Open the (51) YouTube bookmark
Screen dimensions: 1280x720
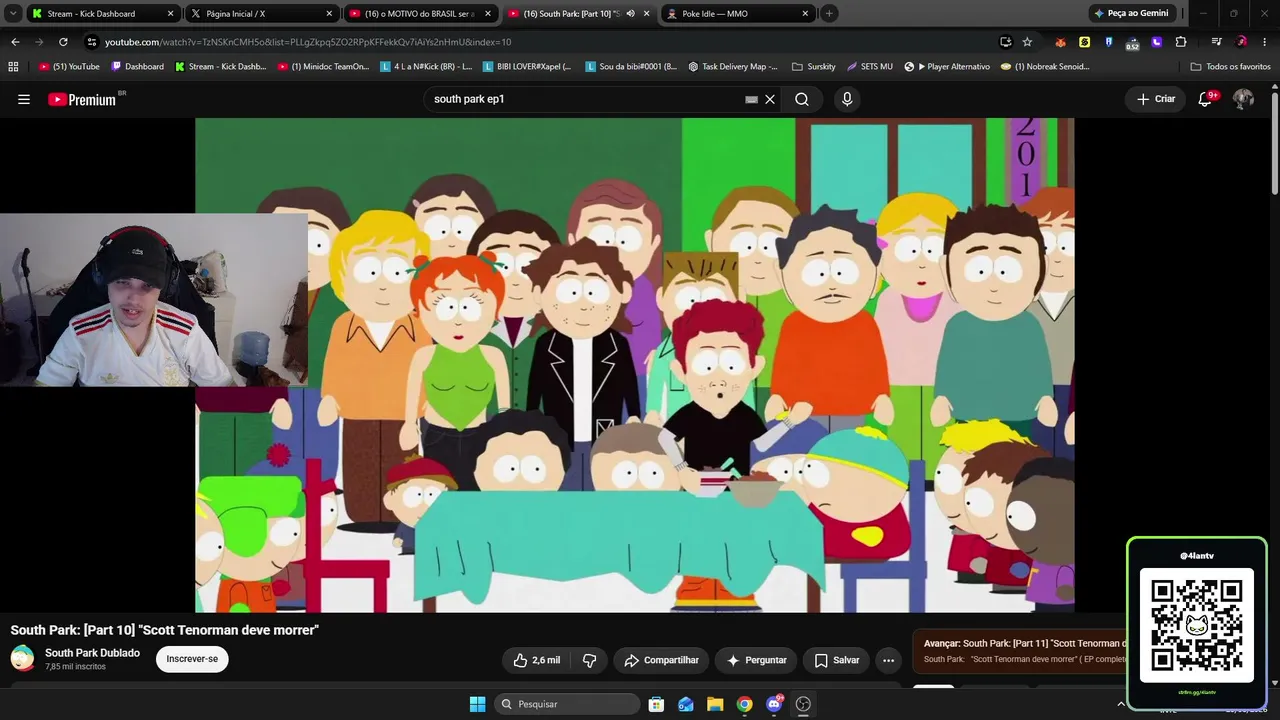pos(69,67)
